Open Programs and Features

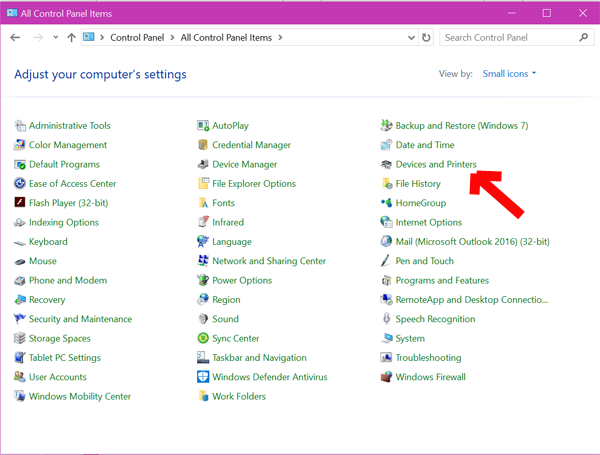(x=442, y=281)
